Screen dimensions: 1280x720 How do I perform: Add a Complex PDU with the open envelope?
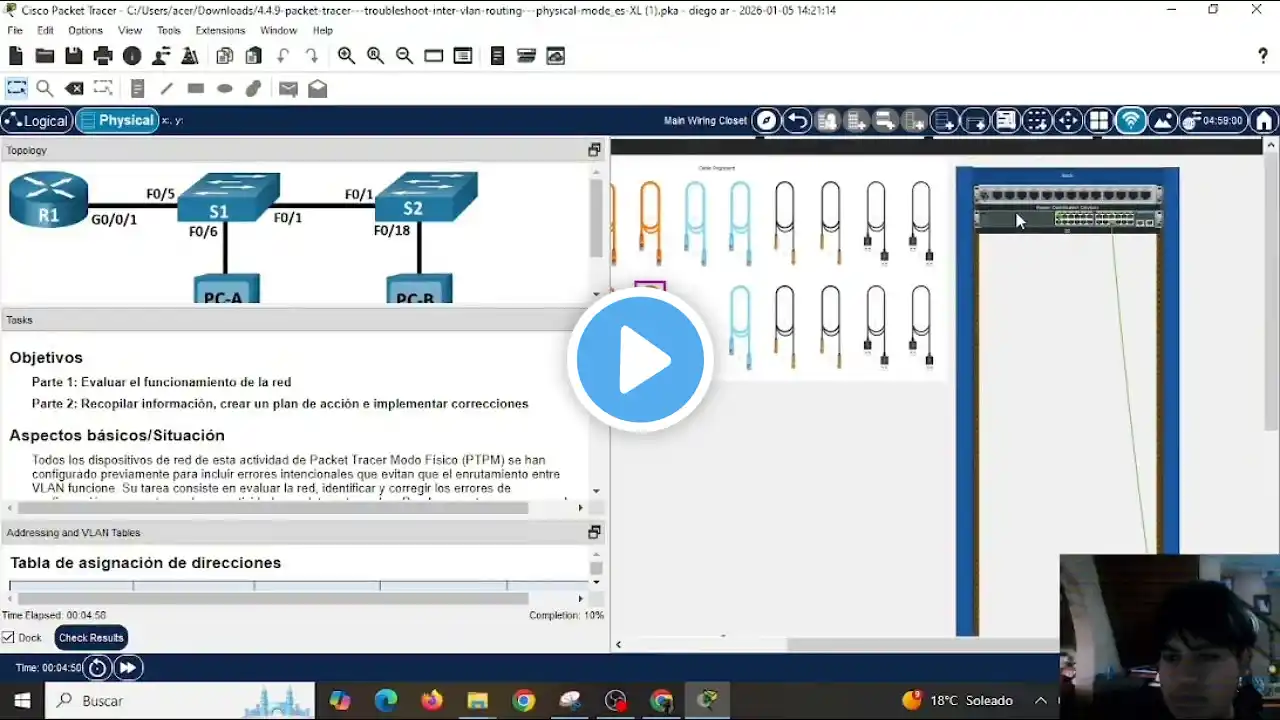(x=317, y=88)
